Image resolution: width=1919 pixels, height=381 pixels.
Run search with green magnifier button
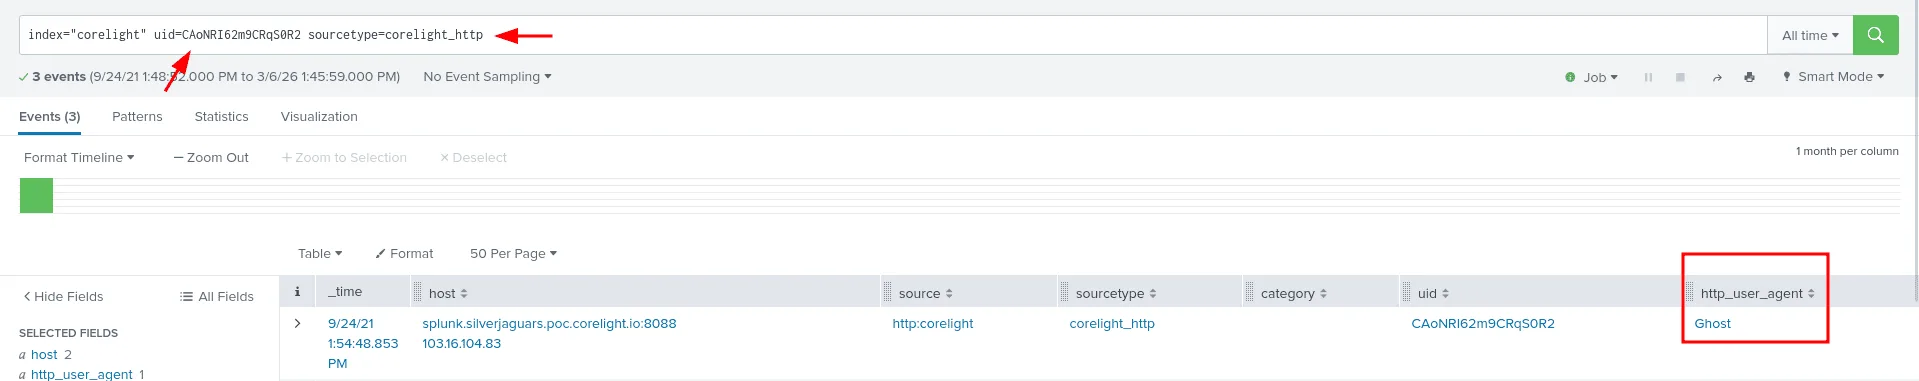click(x=1875, y=35)
